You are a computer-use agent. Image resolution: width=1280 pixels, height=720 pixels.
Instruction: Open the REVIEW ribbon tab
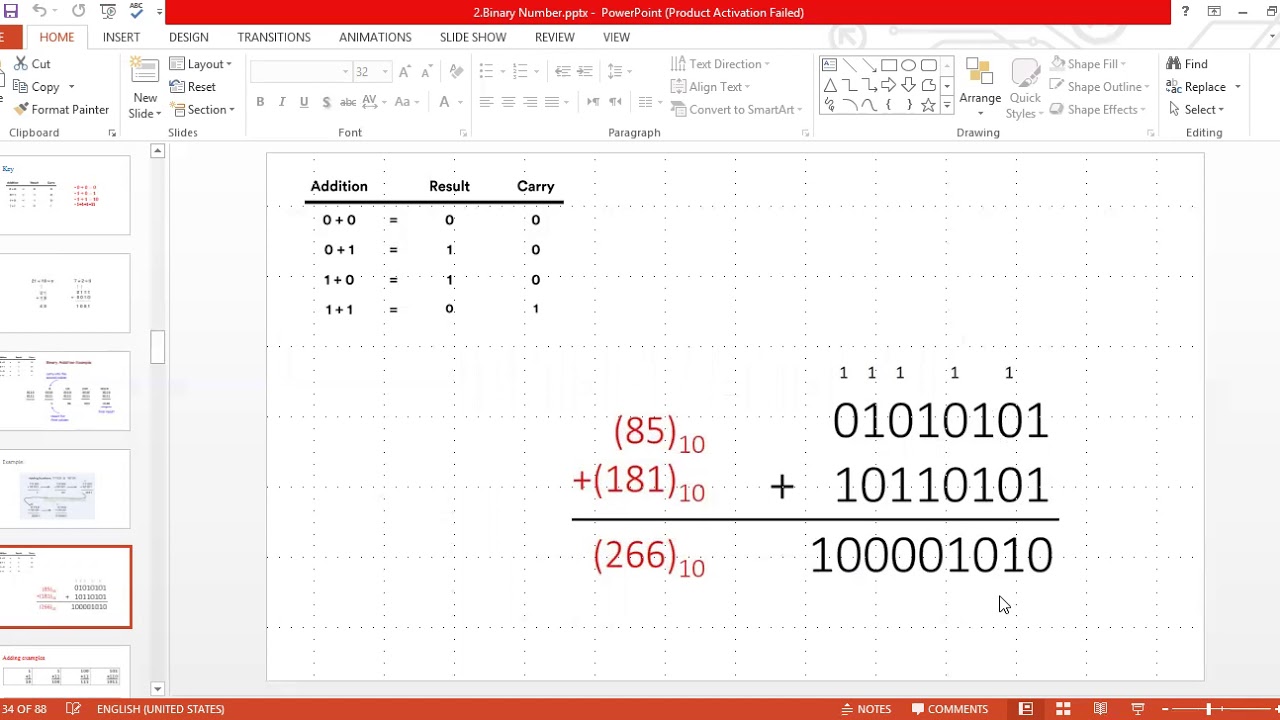554,37
